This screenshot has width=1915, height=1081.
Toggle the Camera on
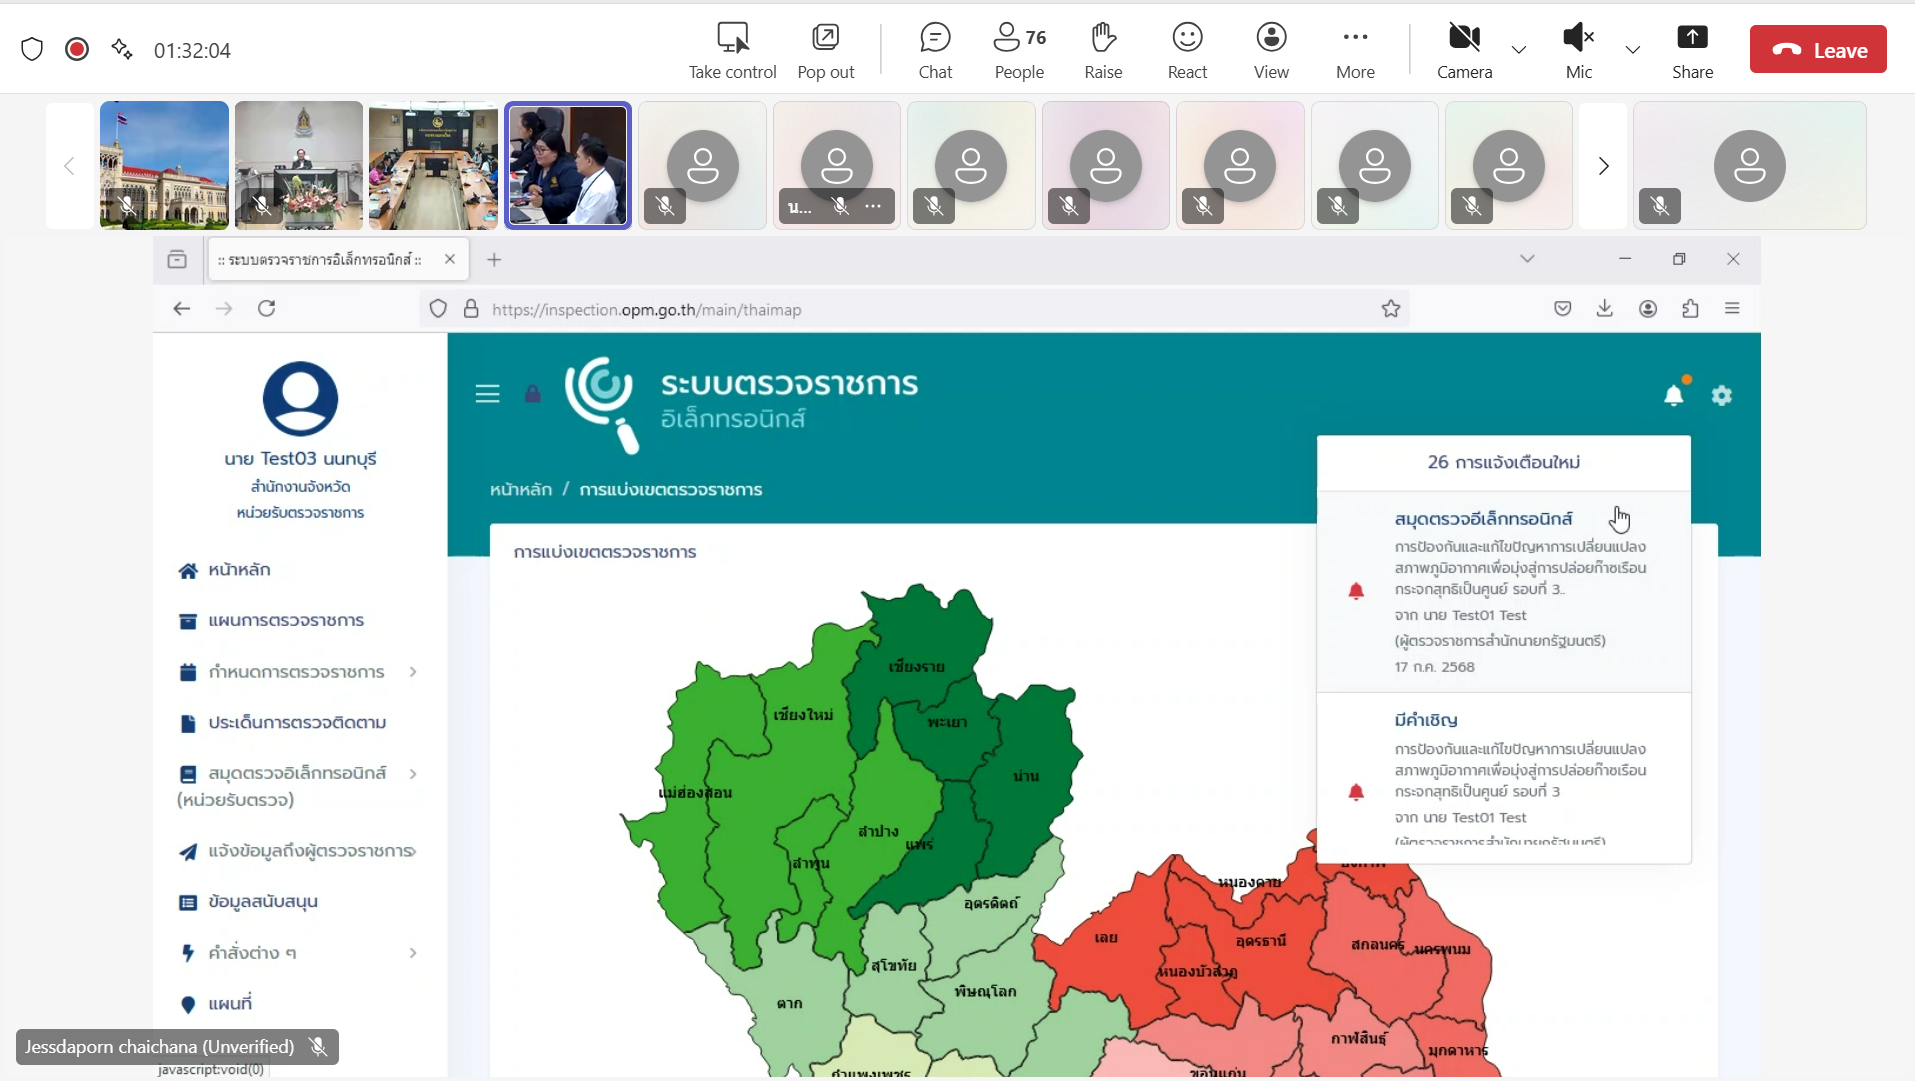(1464, 50)
